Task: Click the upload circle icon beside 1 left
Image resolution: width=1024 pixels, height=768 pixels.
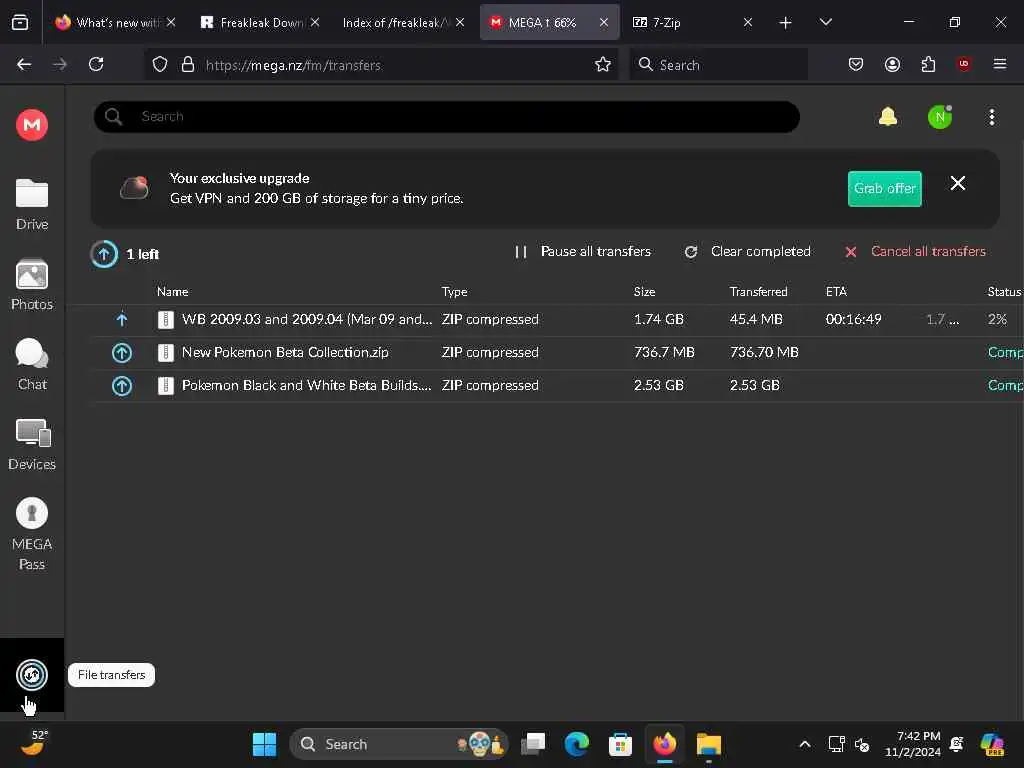Action: [x=104, y=254]
